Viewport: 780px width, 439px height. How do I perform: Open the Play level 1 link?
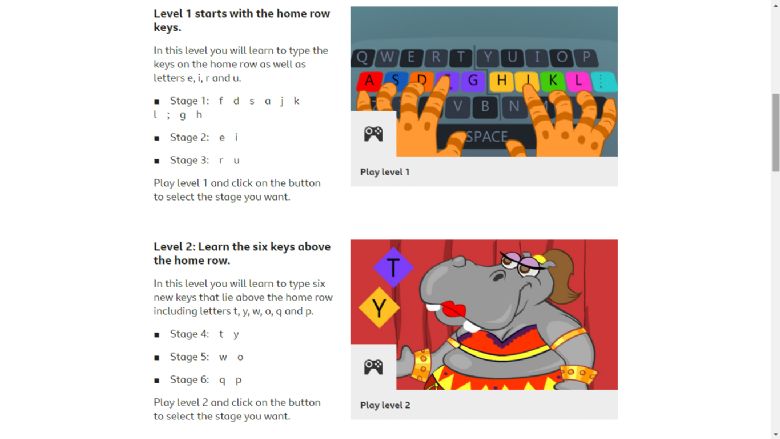point(385,172)
